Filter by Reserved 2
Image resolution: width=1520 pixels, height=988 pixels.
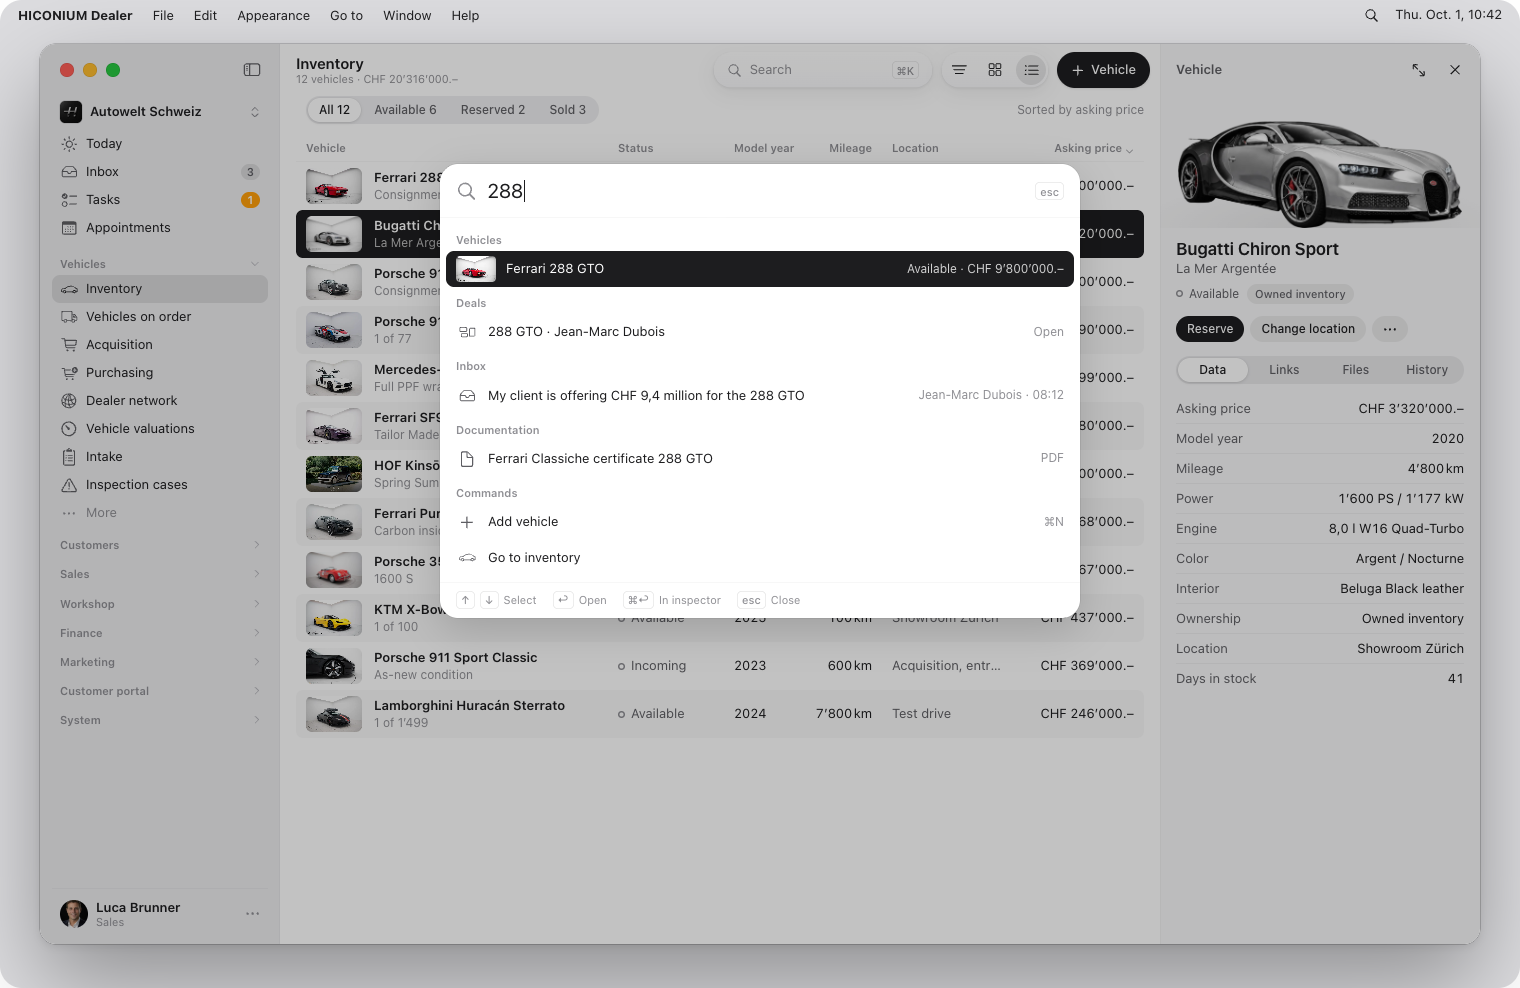(493, 110)
